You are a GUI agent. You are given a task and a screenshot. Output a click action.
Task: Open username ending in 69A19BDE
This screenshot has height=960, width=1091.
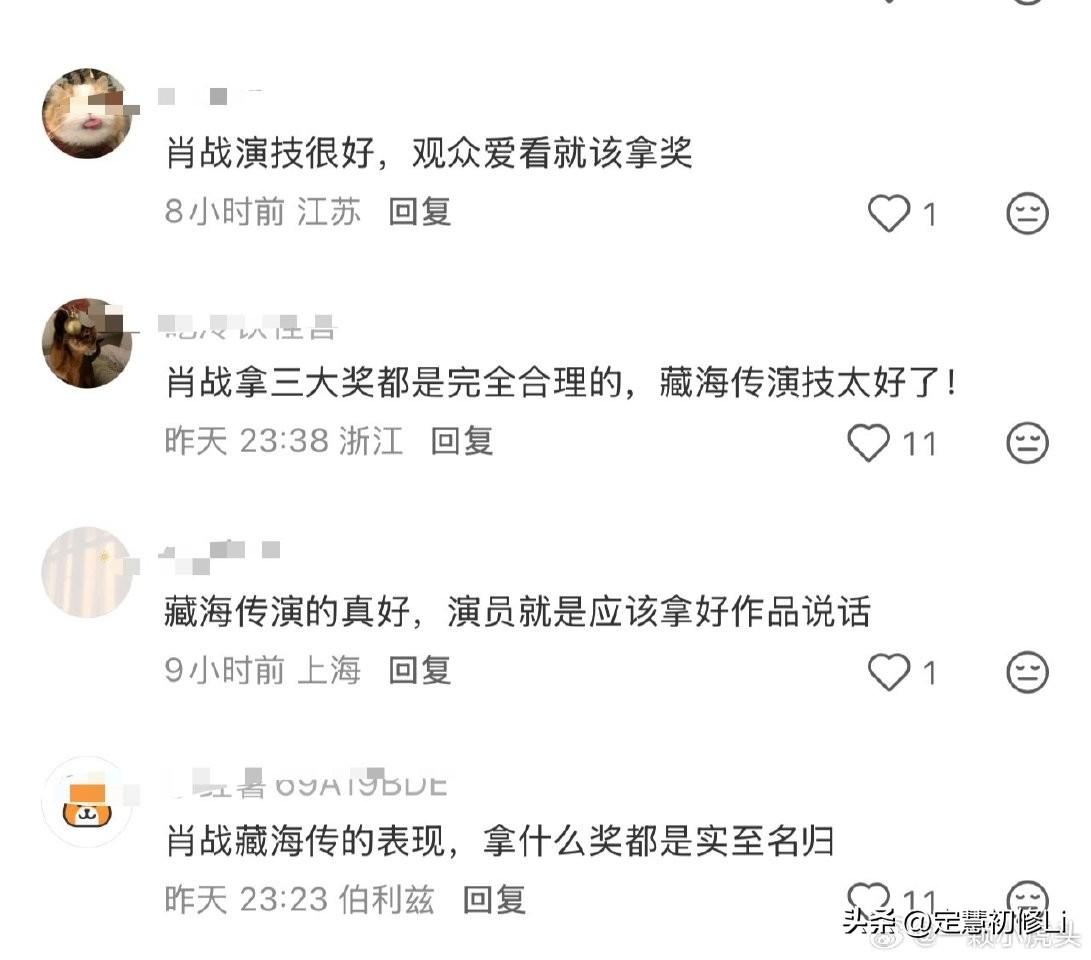click(306, 784)
